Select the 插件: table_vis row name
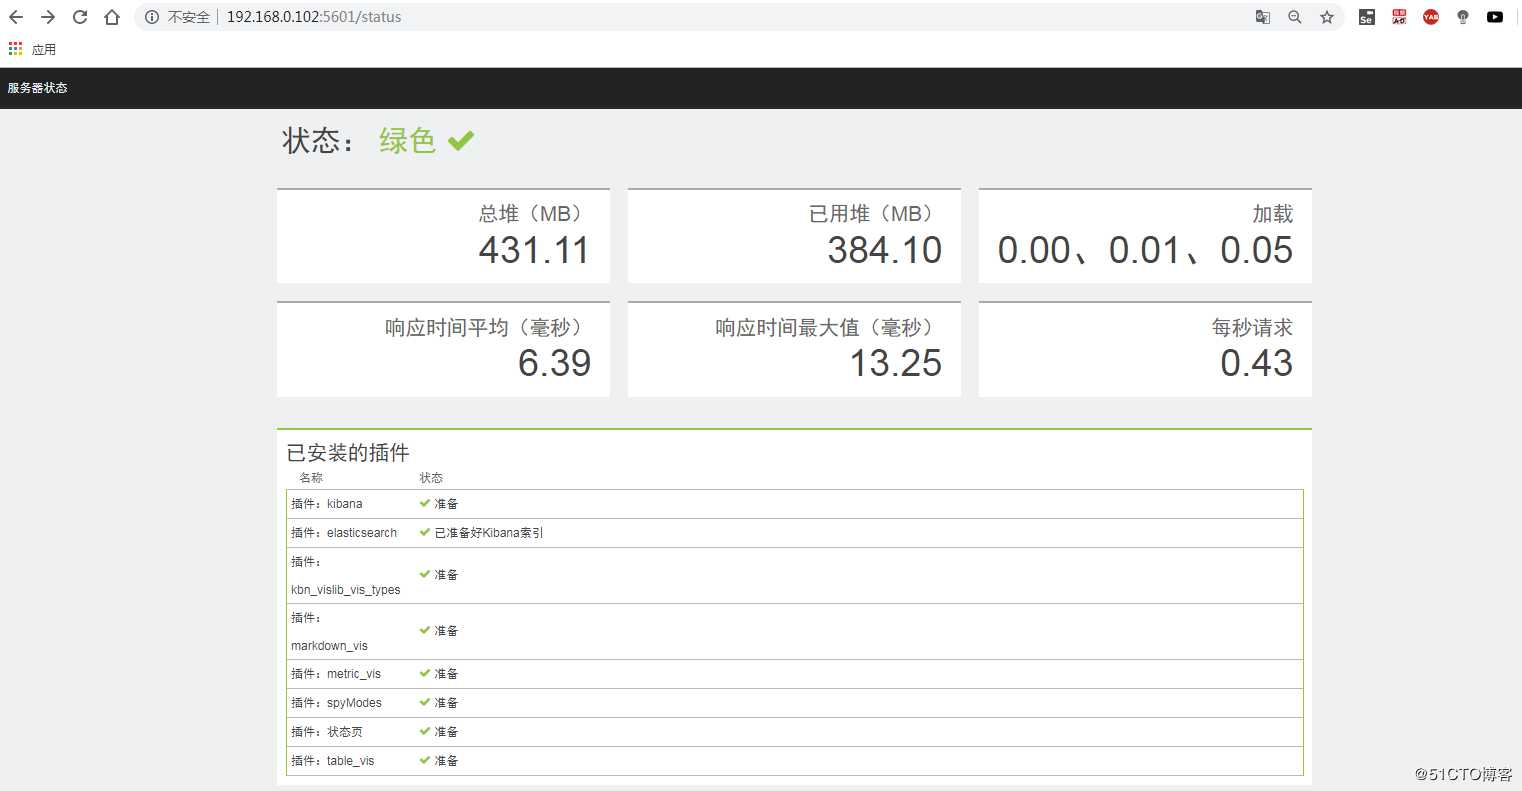The image size is (1522, 791). pos(333,761)
